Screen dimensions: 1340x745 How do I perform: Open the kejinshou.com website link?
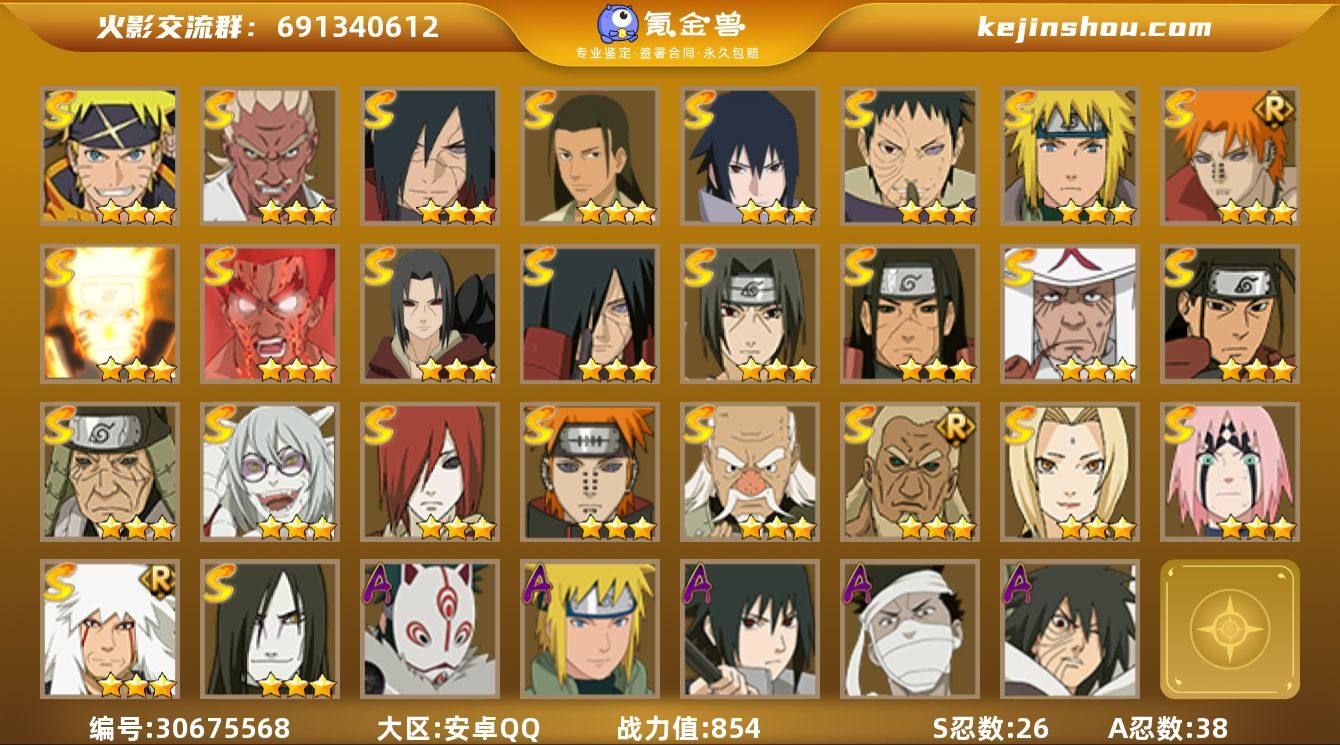click(x=1094, y=27)
